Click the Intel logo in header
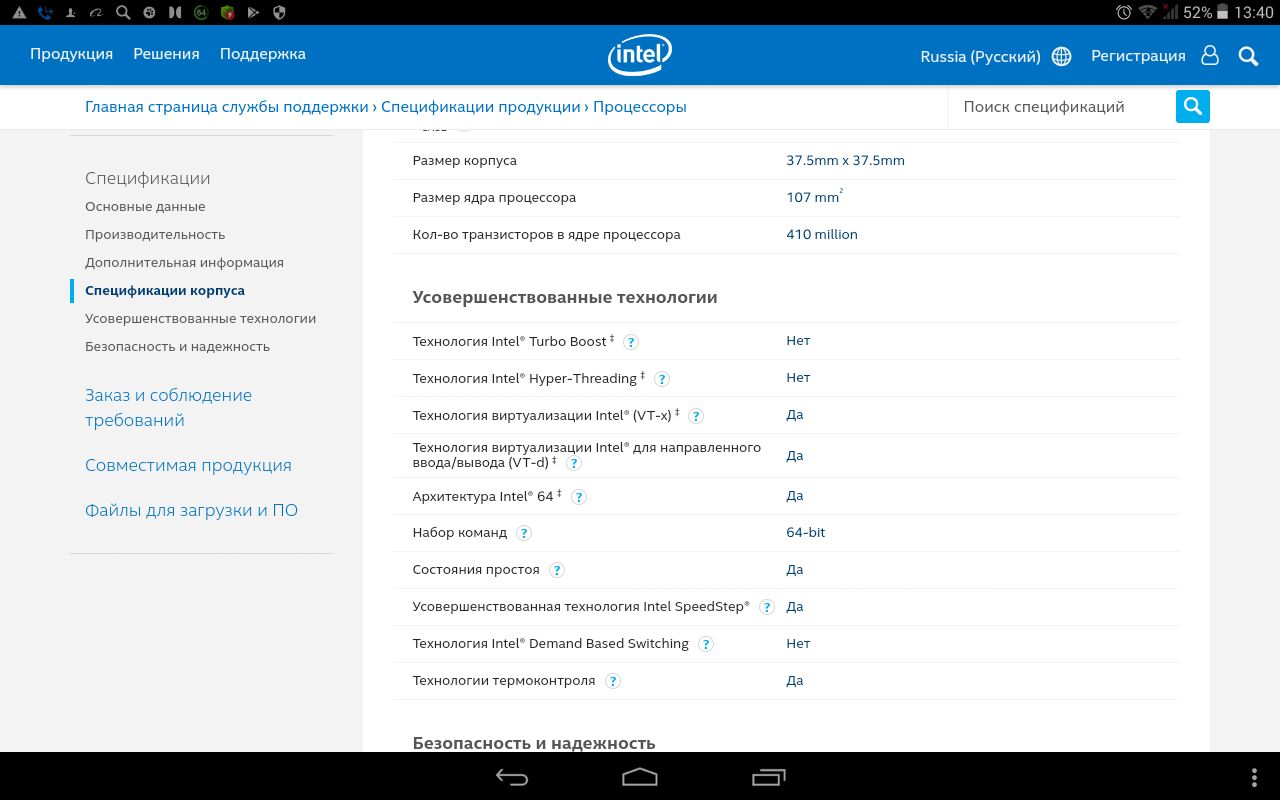Viewport: 1280px width, 800px height. (640, 55)
